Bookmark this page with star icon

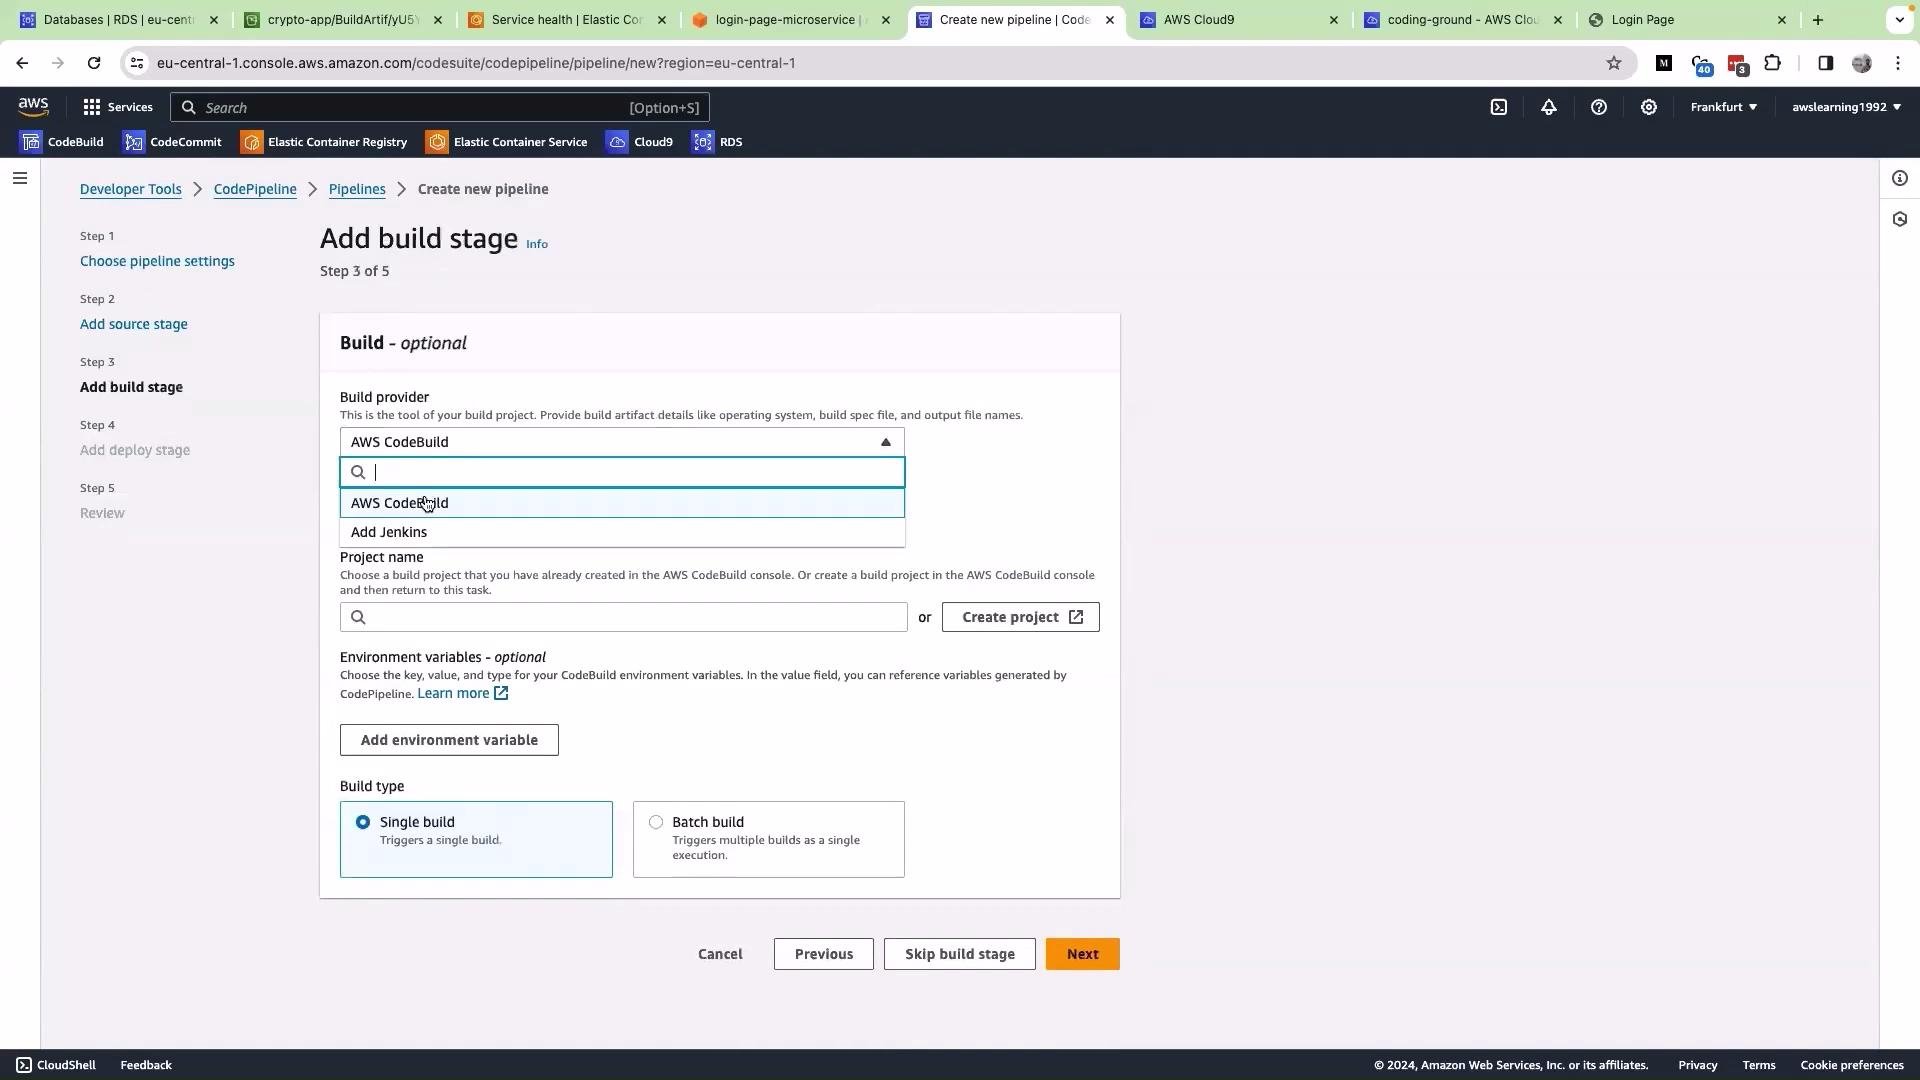(x=1614, y=63)
